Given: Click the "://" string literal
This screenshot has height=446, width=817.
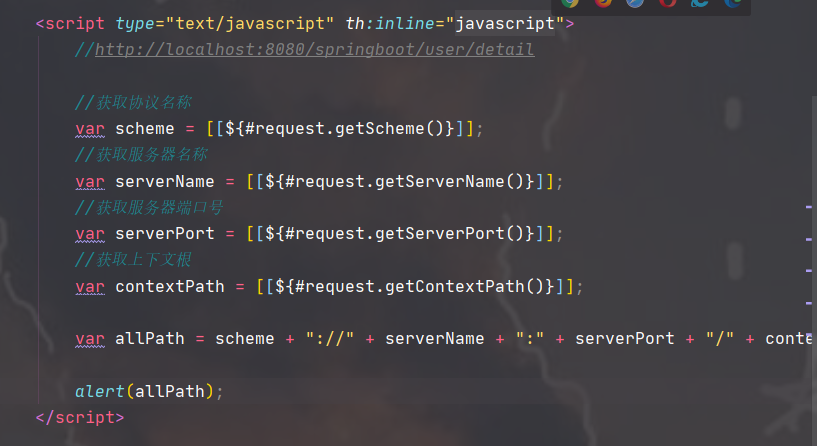Looking at the screenshot, I should pyautogui.click(x=330, y=339).
